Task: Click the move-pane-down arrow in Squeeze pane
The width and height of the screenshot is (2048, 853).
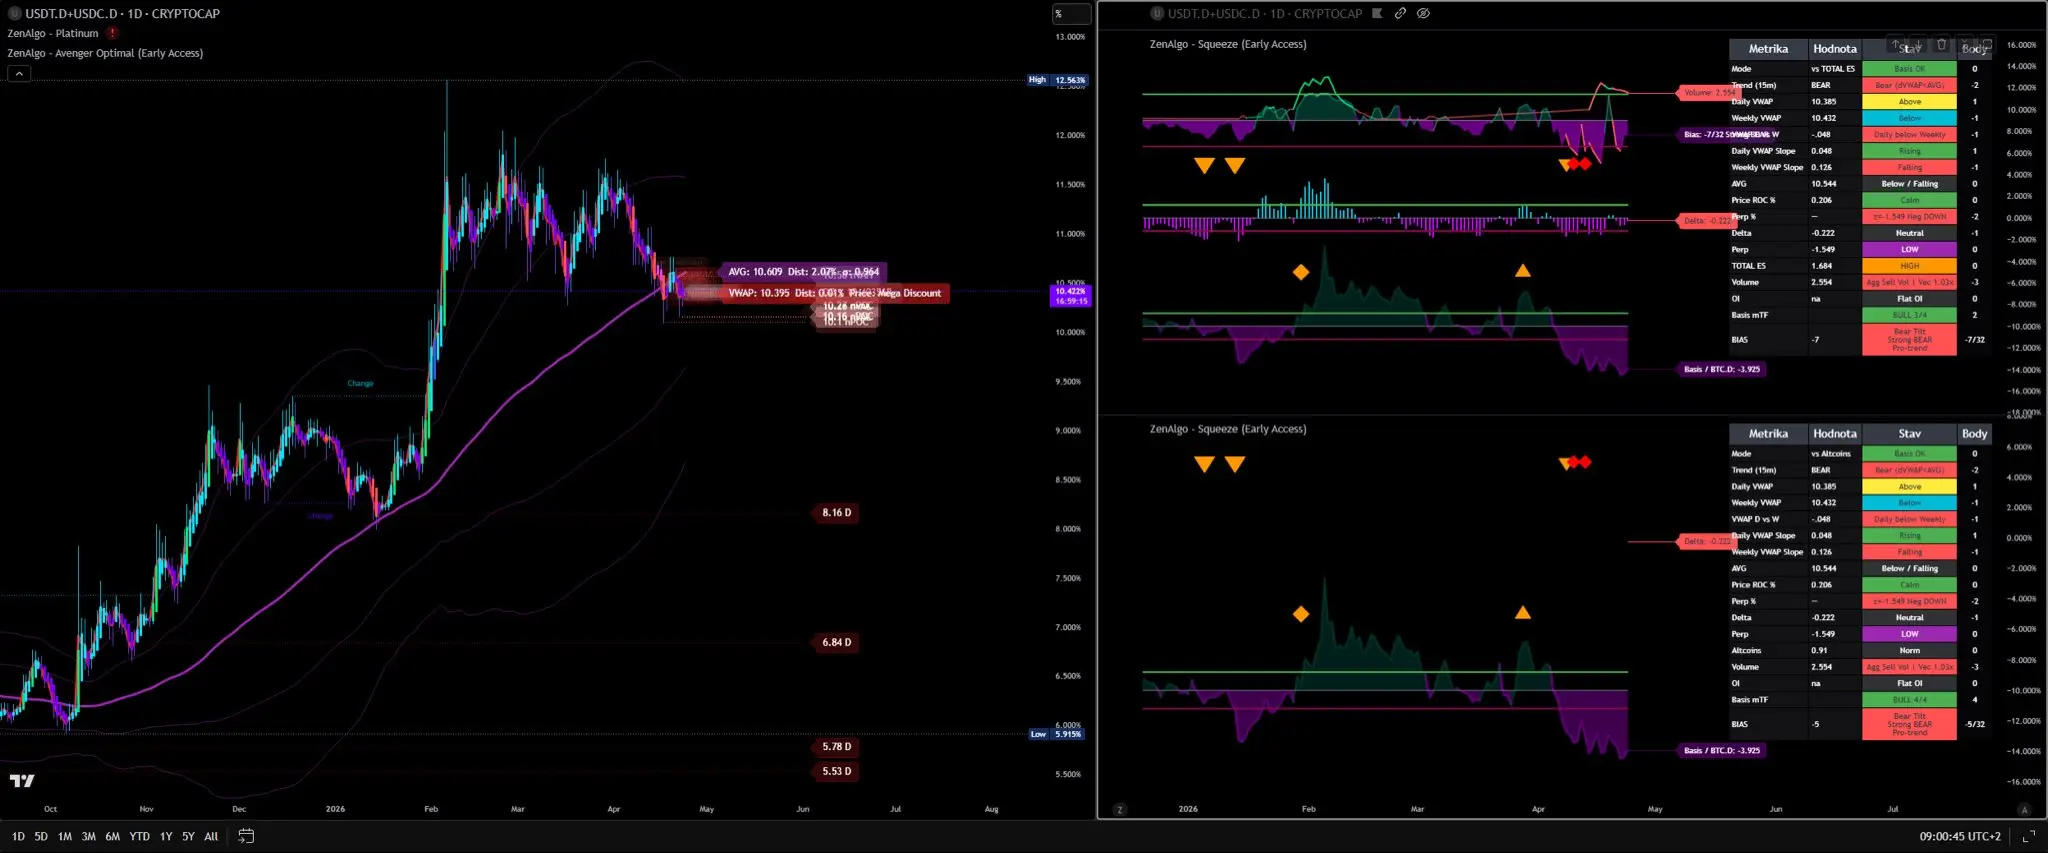Action: tap(1918, 44)
